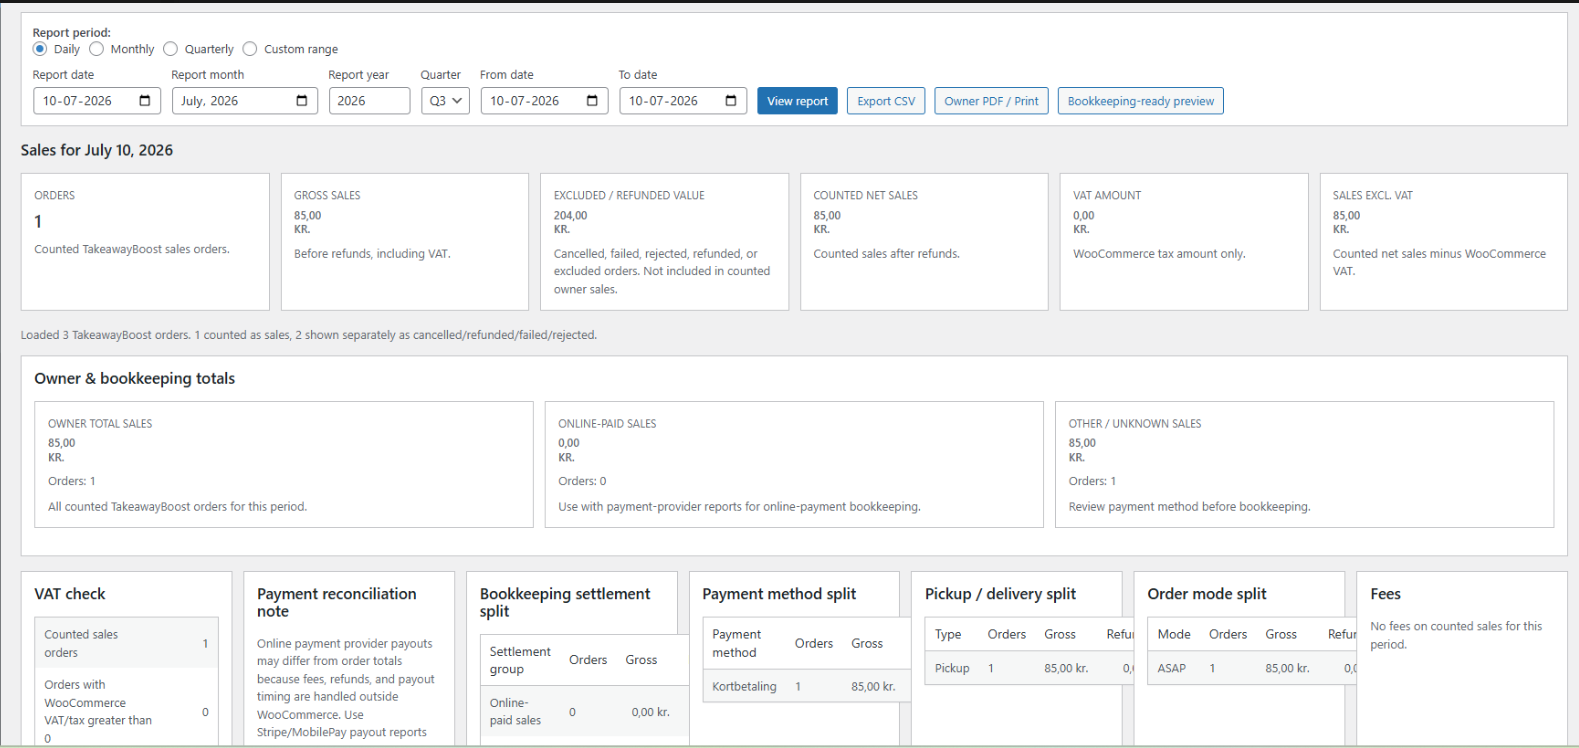Click the ORDERS card label
The image size is (1579, 748).
(55, 195)
